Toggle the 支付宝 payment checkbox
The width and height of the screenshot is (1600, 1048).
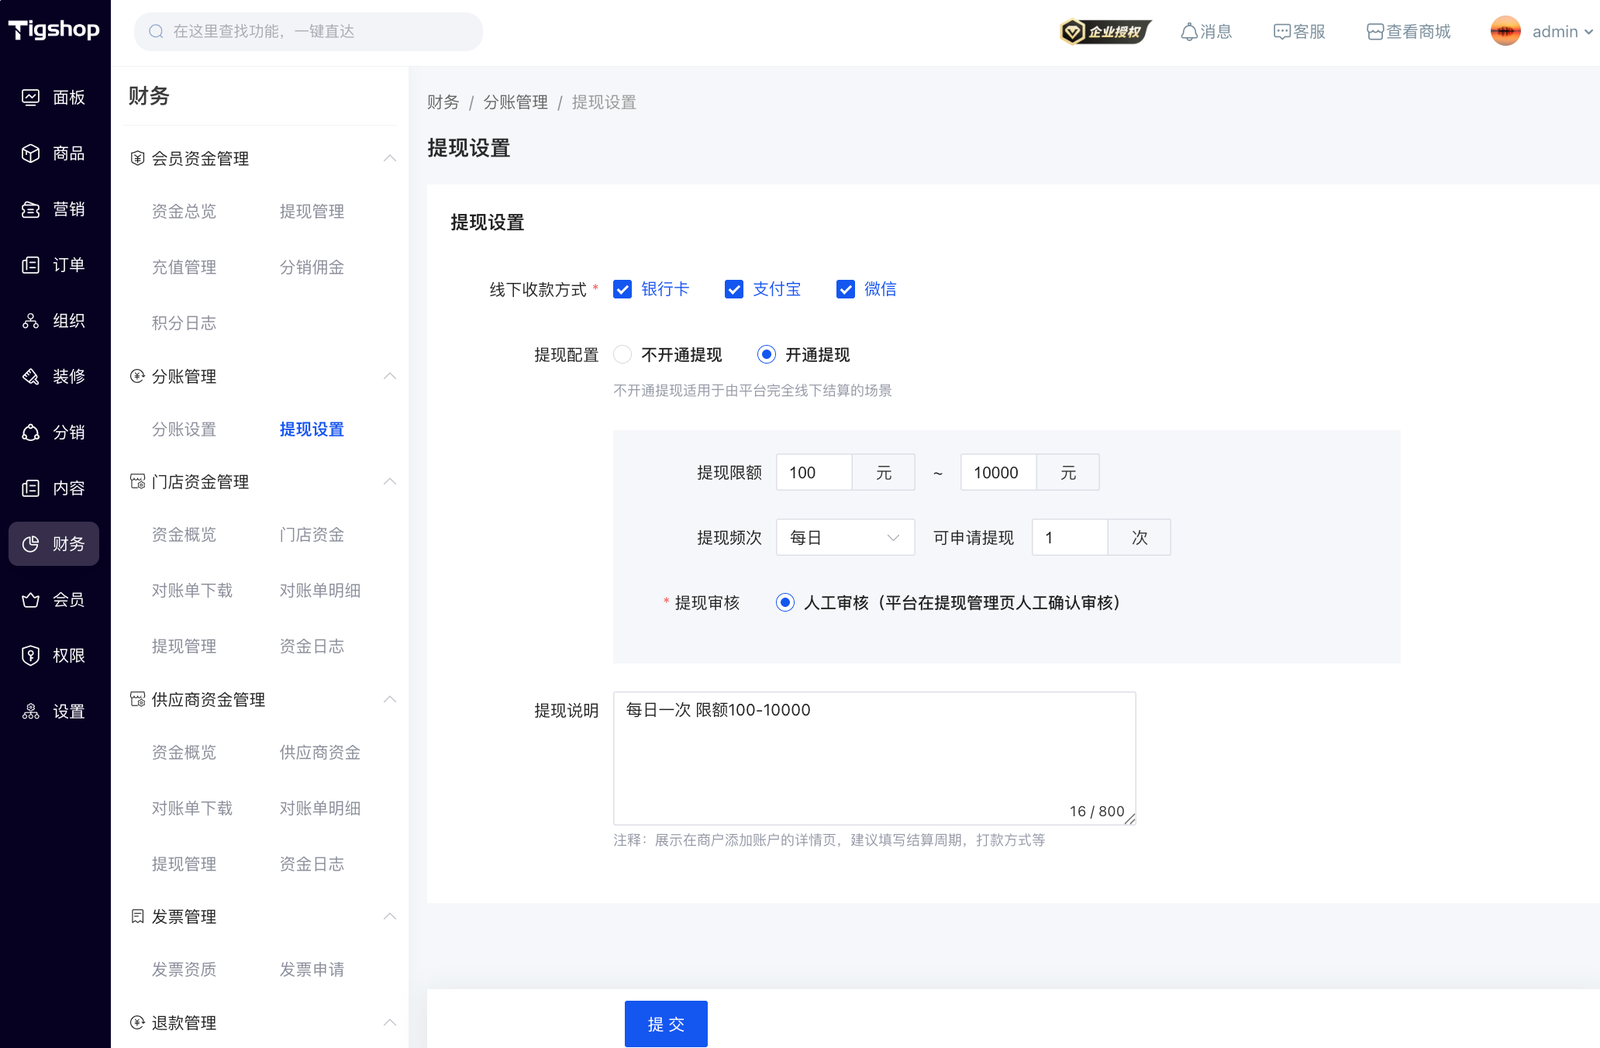tap(734, 289)
